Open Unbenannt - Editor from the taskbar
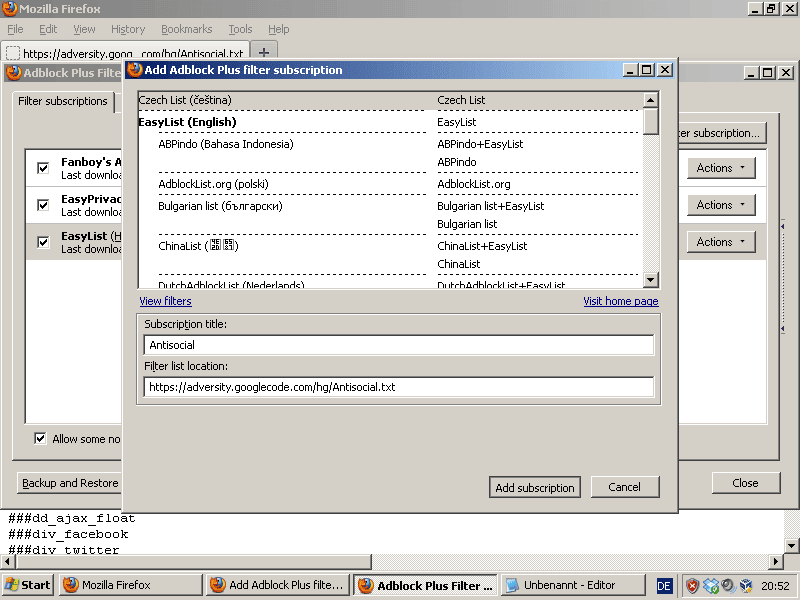This screenshot has width=800, height=600. coord(573,585)
